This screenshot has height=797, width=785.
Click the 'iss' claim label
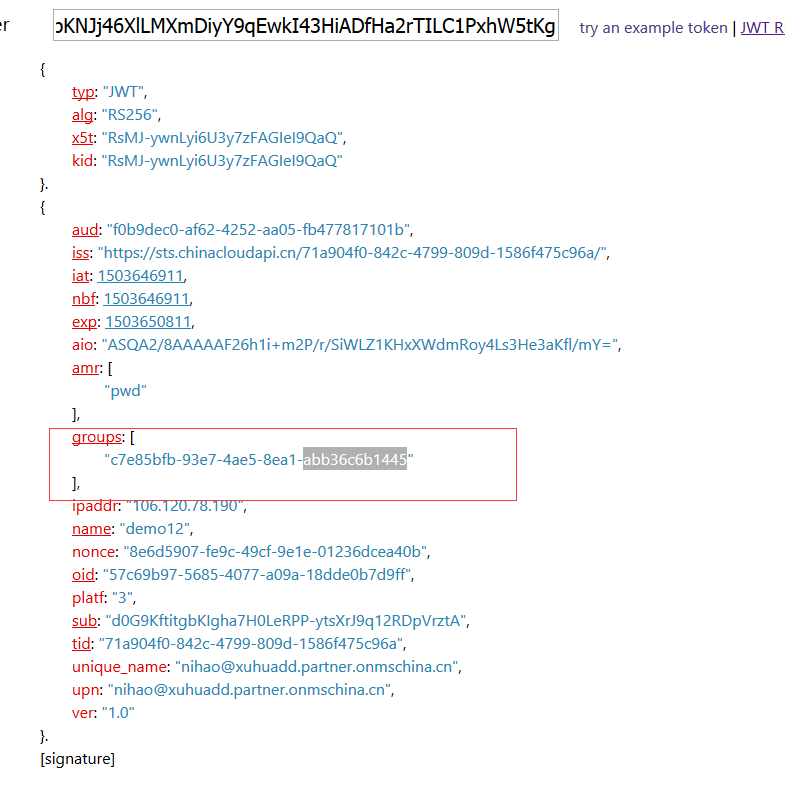pyautogui.click(x=82, y=253)
